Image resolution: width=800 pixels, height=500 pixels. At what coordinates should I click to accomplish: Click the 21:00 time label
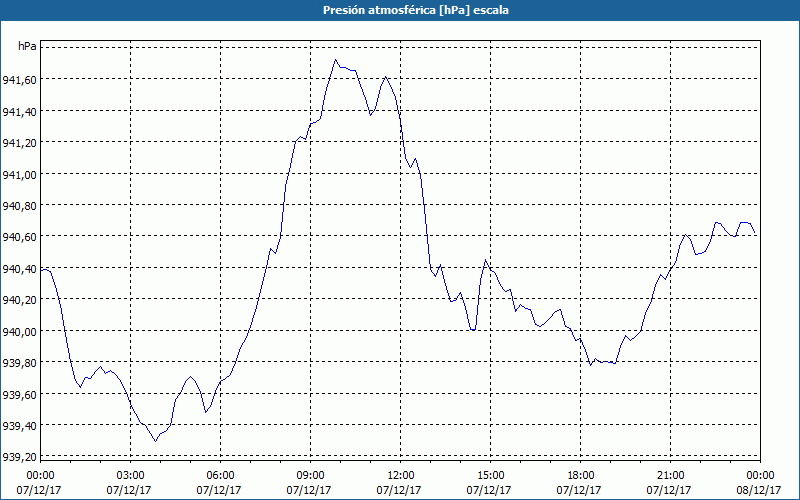coord(670,476)
